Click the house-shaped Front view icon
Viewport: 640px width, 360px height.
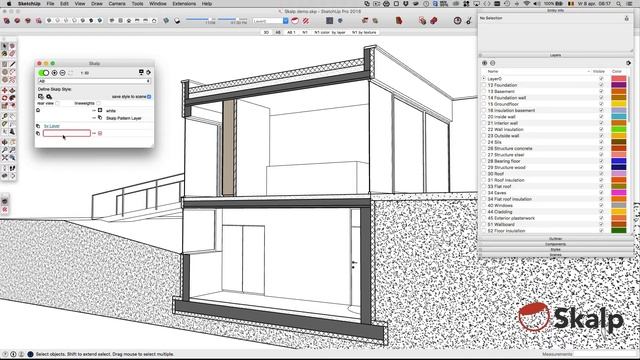click(x=129, y=20)
